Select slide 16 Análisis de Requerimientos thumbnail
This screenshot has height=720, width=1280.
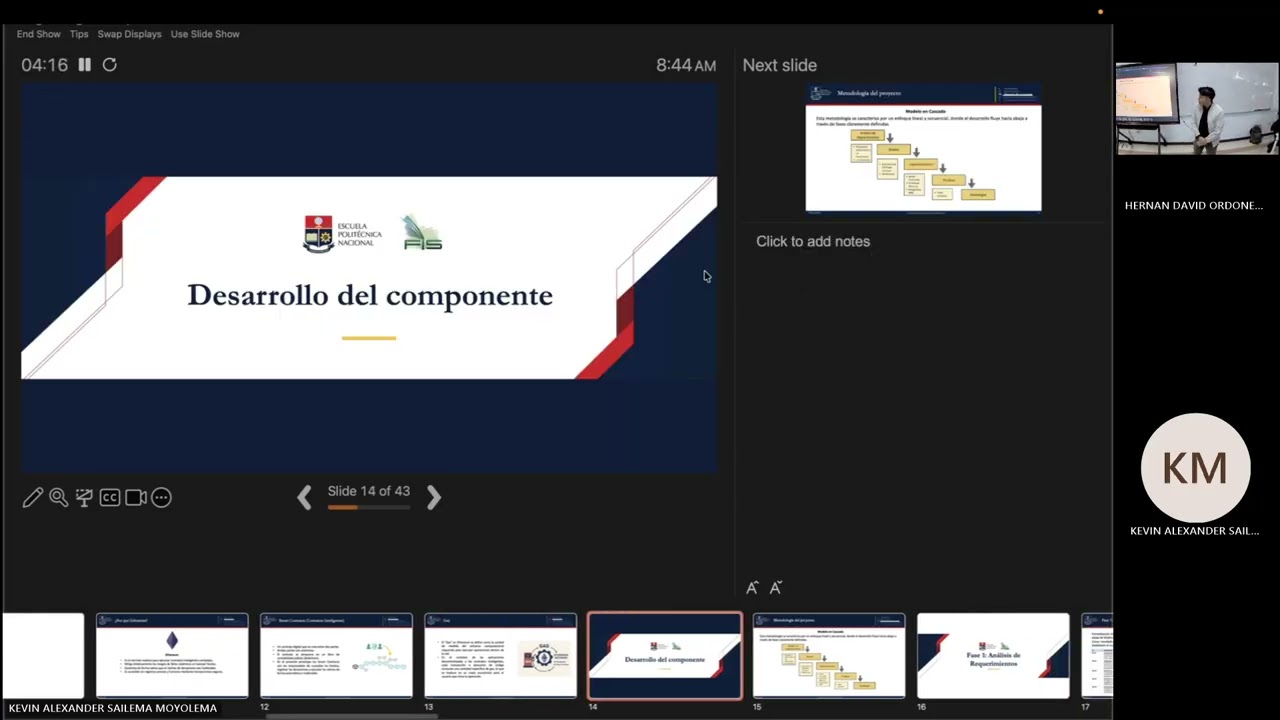tap(993, 655)
